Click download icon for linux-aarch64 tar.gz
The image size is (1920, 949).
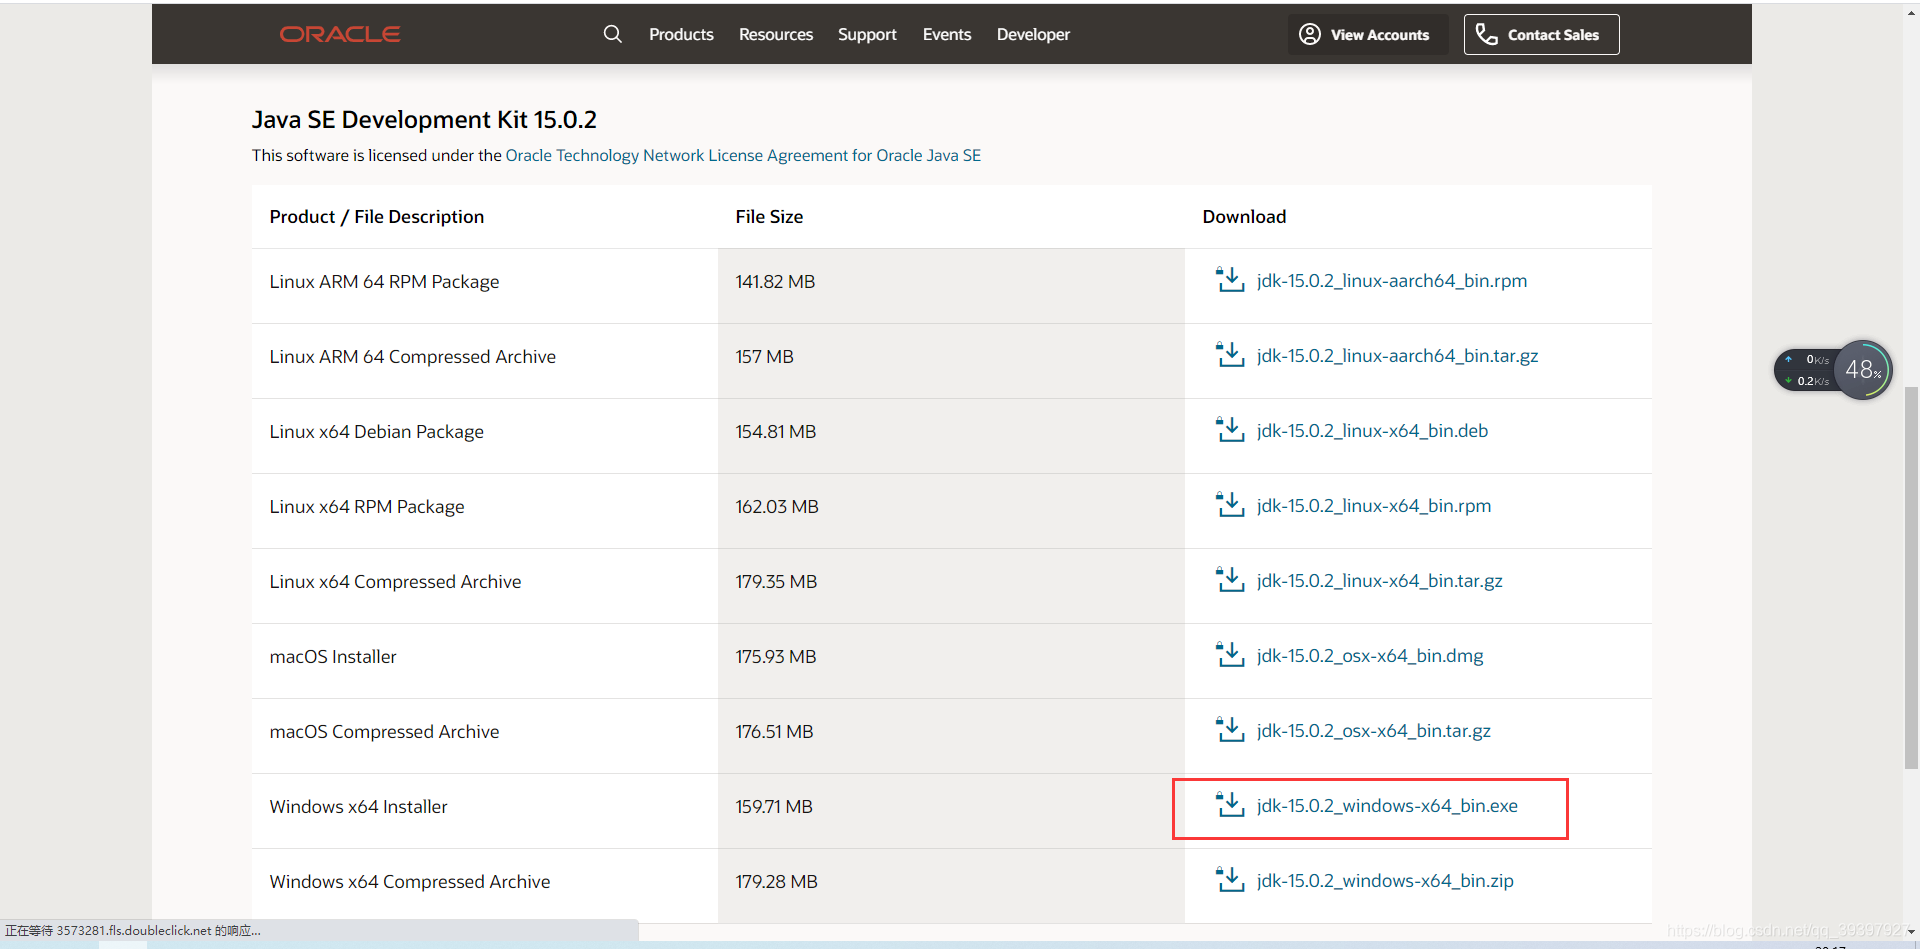(x=1230, y=355)
